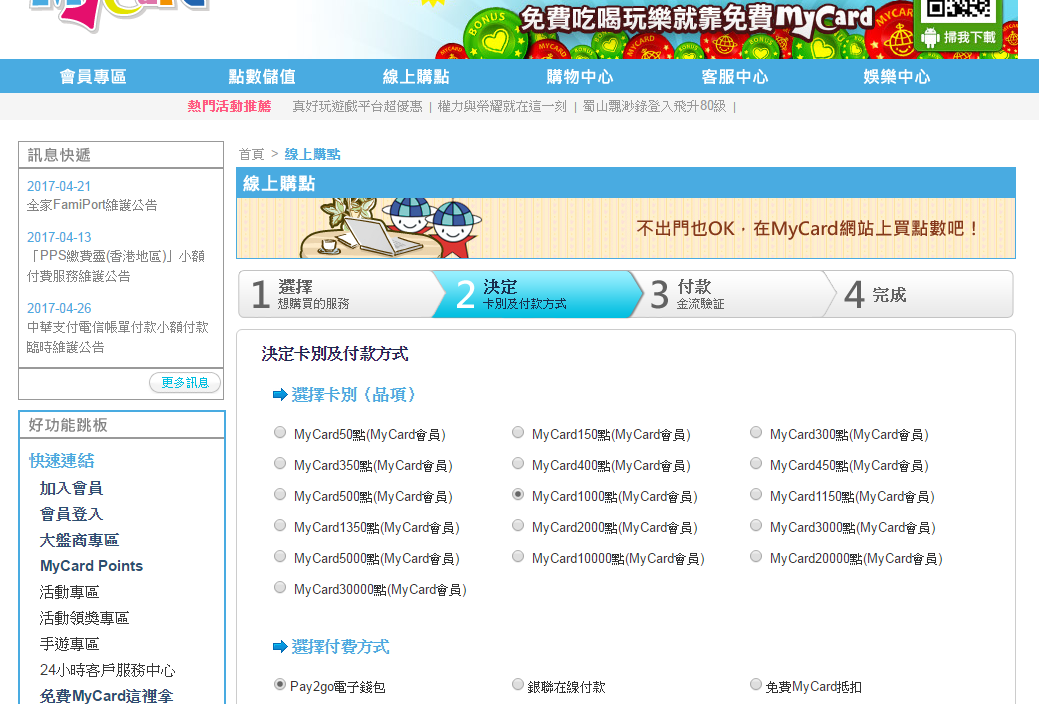Select MyCard20000點 radio option
This screenshot has height=704, width=1039.
pos(756,557)
